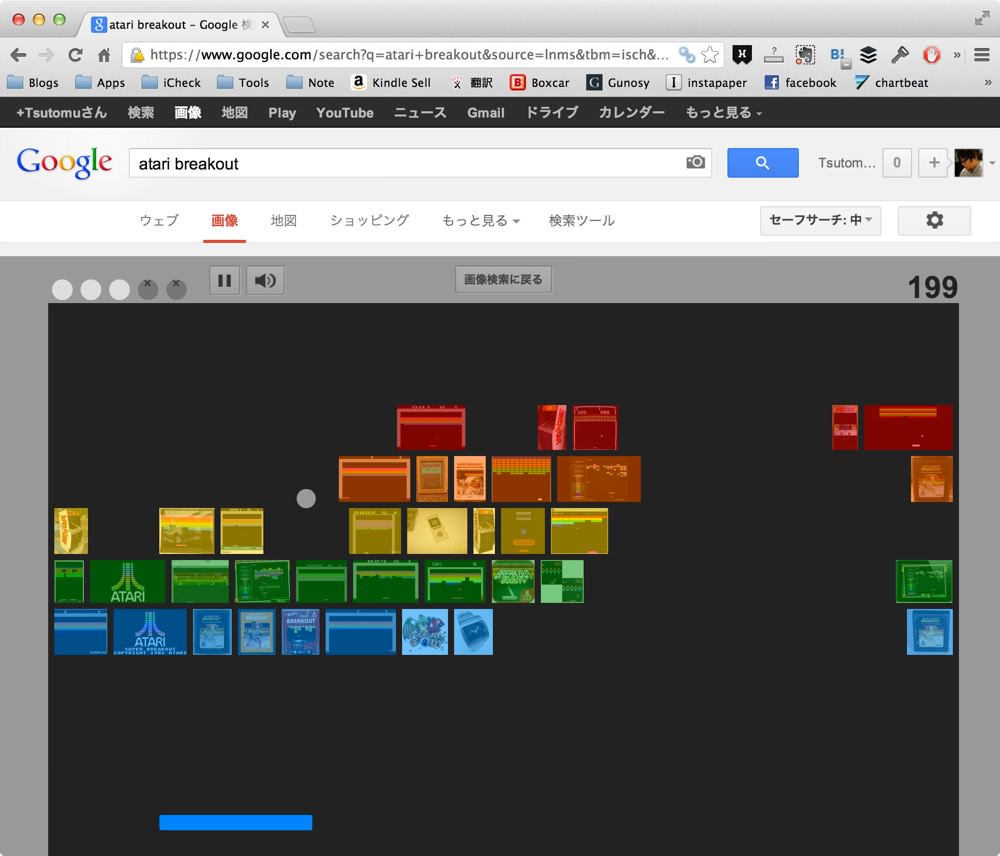The width and height of the screenshot is (1000, 856).
Task: Select the ショッピング tab
Action: (x=369, y=221)
